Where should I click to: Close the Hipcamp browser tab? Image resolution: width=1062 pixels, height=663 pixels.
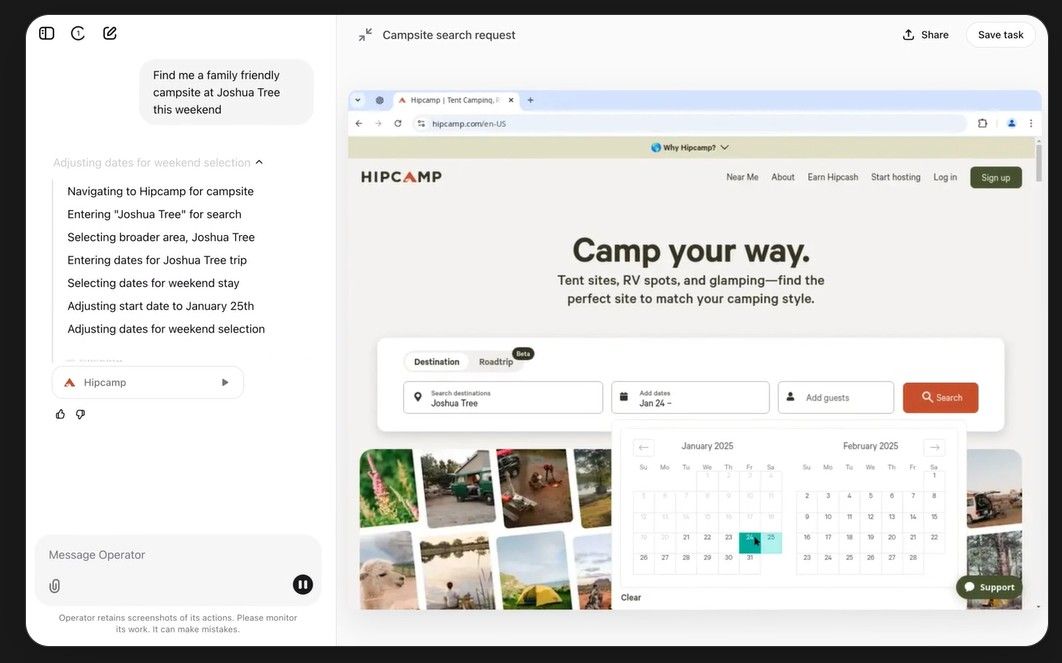pyautogui.click(x=511, y=100)
